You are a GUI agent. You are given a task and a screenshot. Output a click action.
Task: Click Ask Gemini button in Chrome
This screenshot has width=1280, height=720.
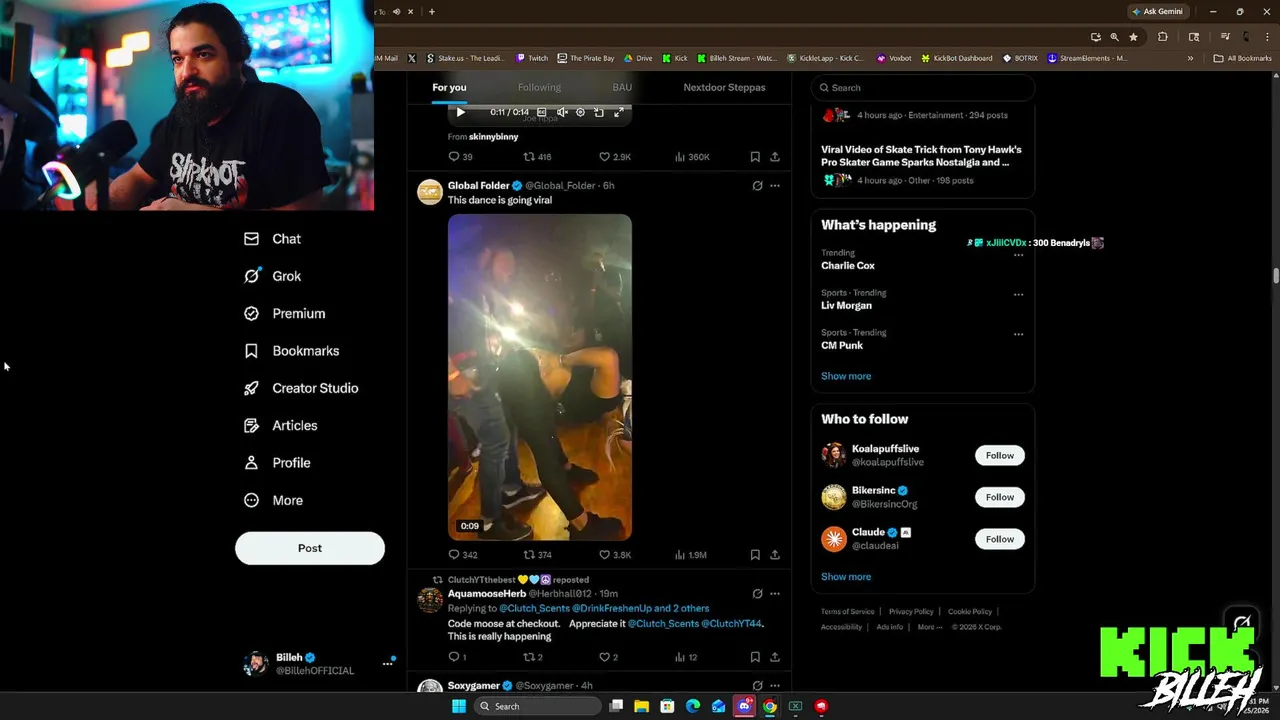click(1157, 11)
